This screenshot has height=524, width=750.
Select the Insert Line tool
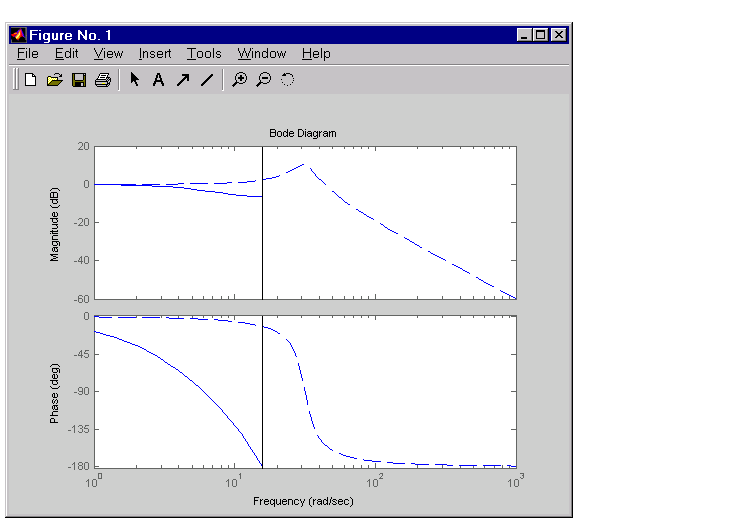[x=206, y=80]
